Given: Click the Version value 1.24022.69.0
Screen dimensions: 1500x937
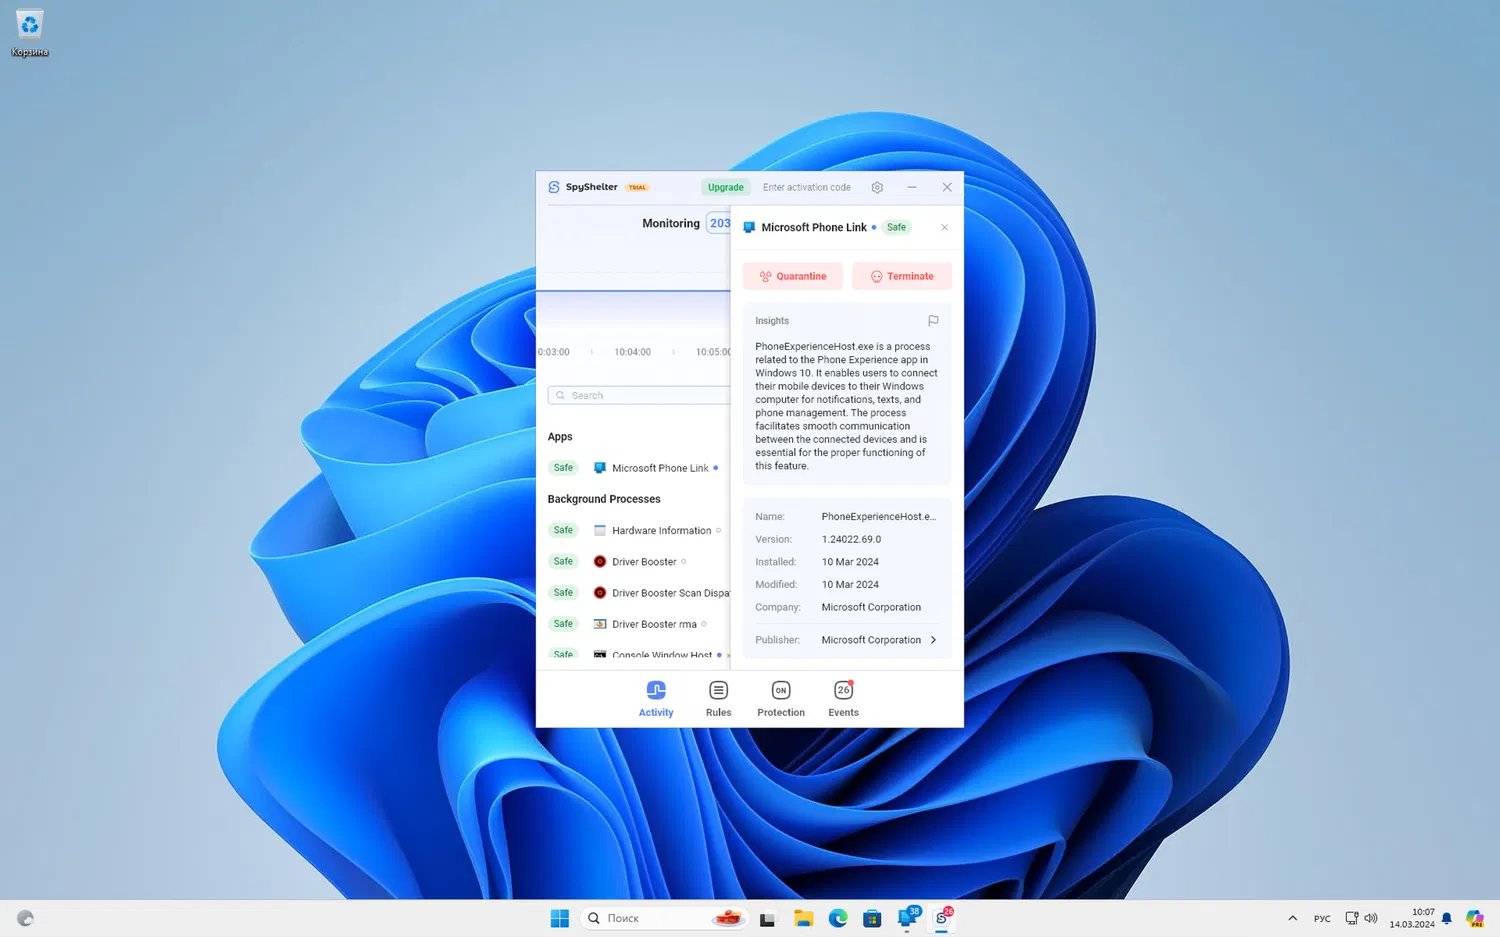Looking at the screenshot, I should coord(851,539).
